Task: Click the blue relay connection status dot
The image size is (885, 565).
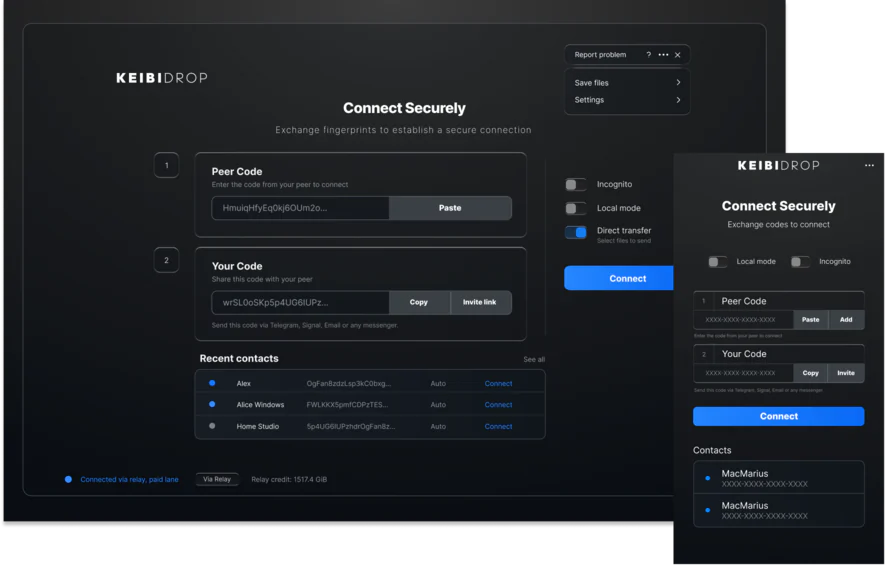Action: click(68, 479)
